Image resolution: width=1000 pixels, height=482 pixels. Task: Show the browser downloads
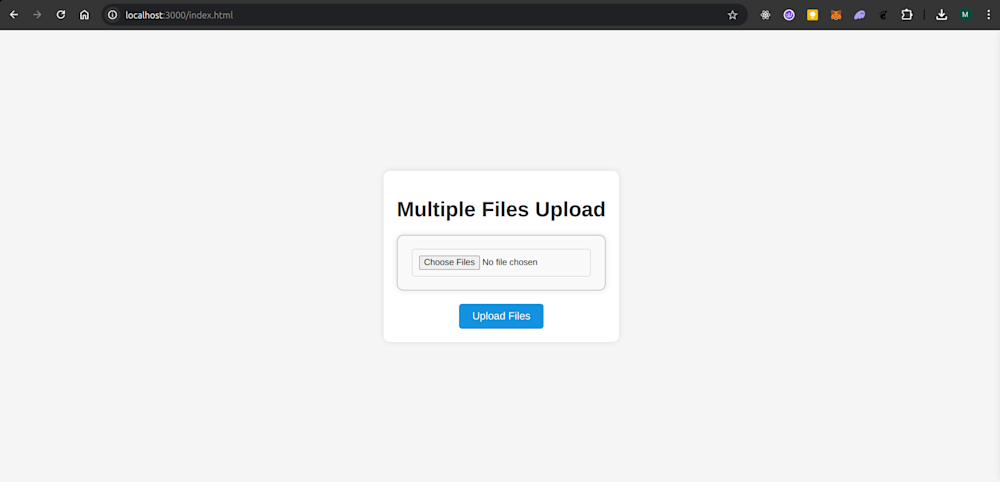[x=942, y=15]
